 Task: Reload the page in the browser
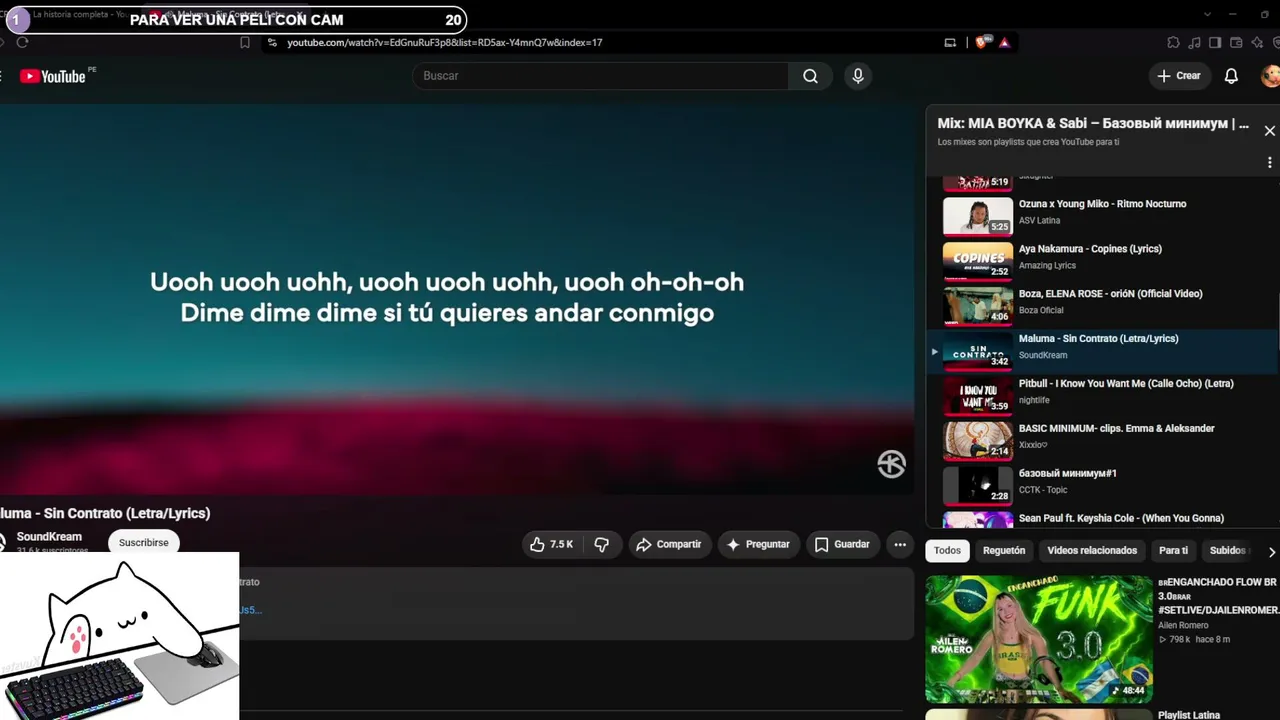pos(22,42)
